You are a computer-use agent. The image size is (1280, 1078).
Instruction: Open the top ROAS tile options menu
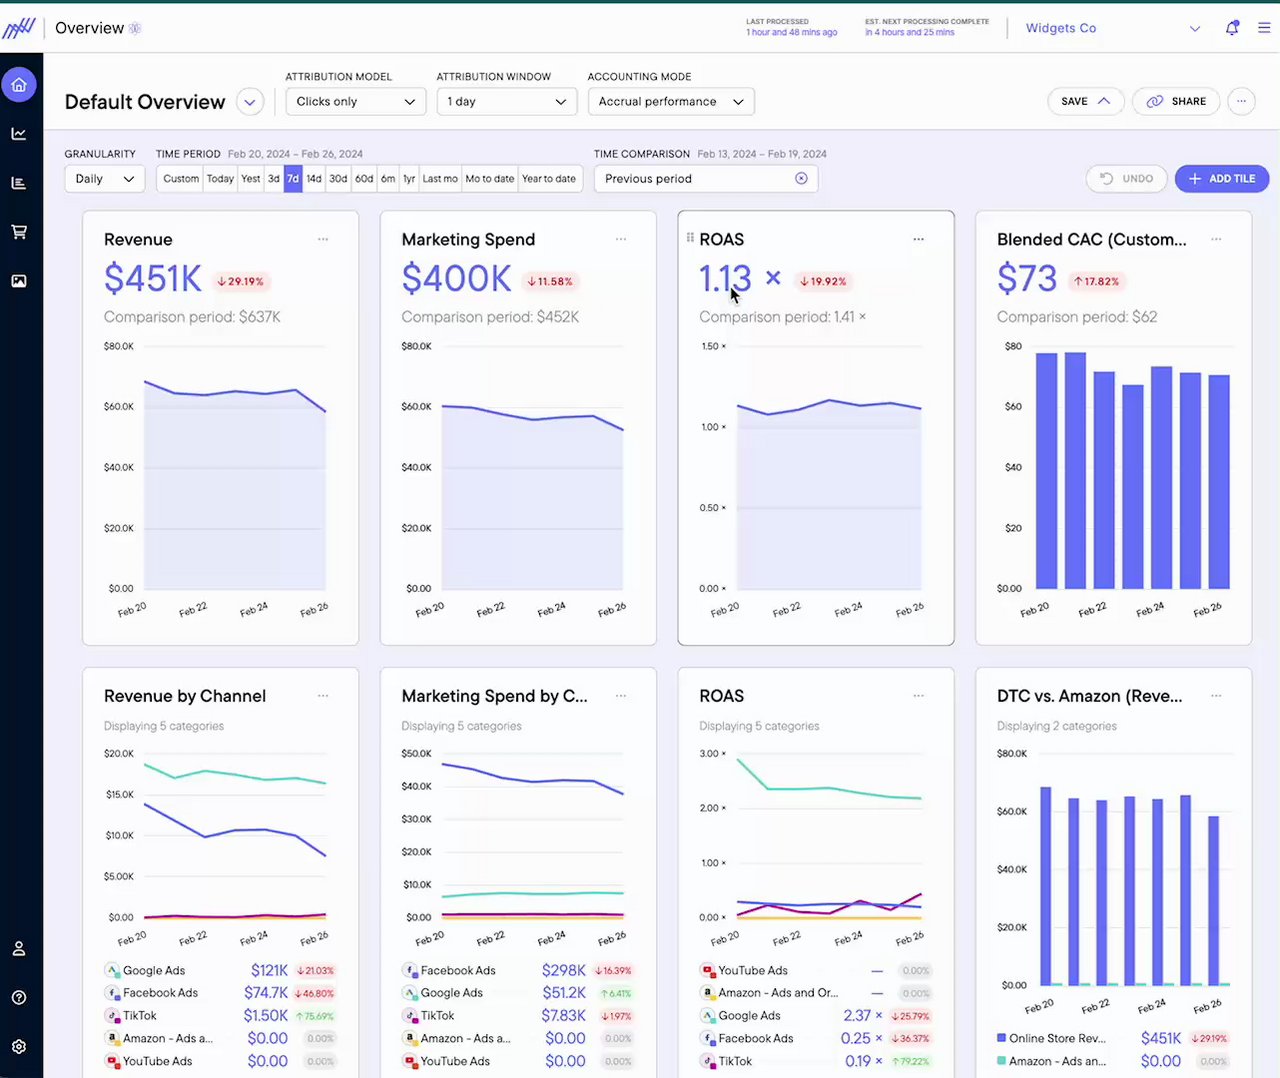[919, 239]
